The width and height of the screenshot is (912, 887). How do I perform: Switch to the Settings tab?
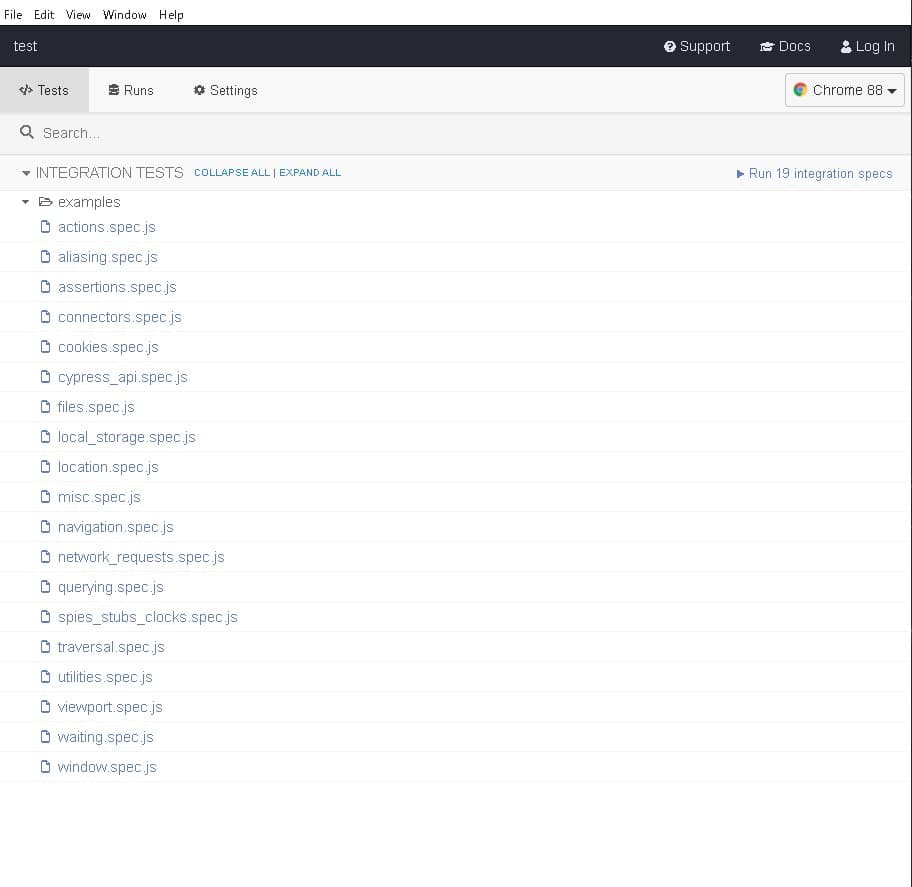click(225, 90)
